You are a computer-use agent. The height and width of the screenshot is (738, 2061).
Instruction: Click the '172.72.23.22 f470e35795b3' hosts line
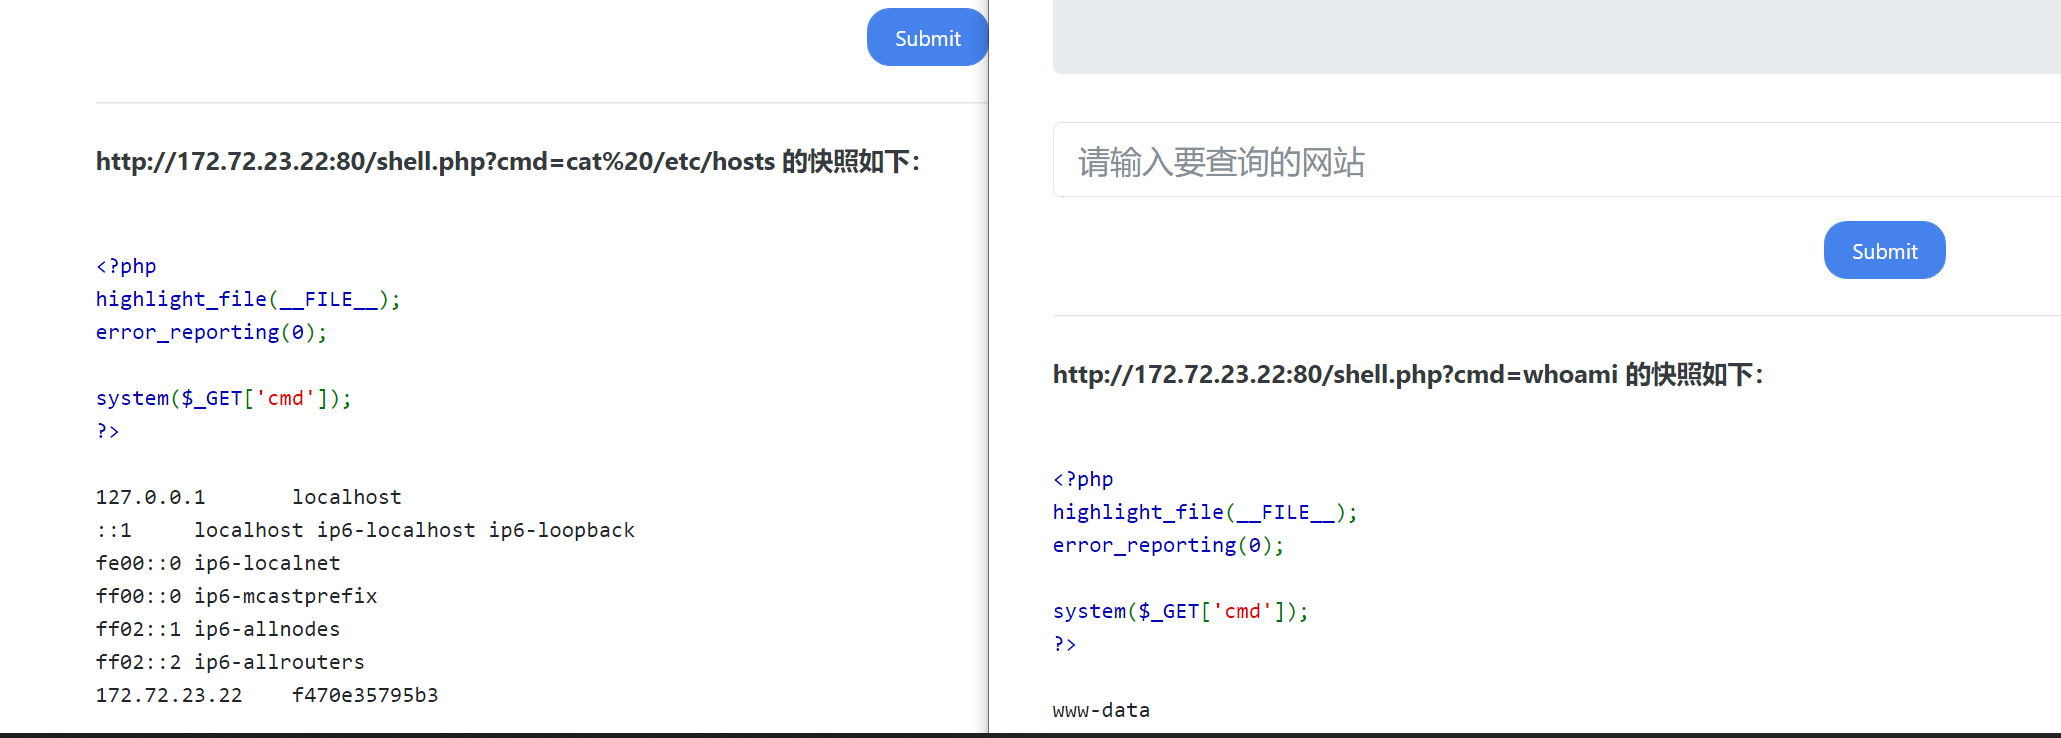click(x=267, y=695)
